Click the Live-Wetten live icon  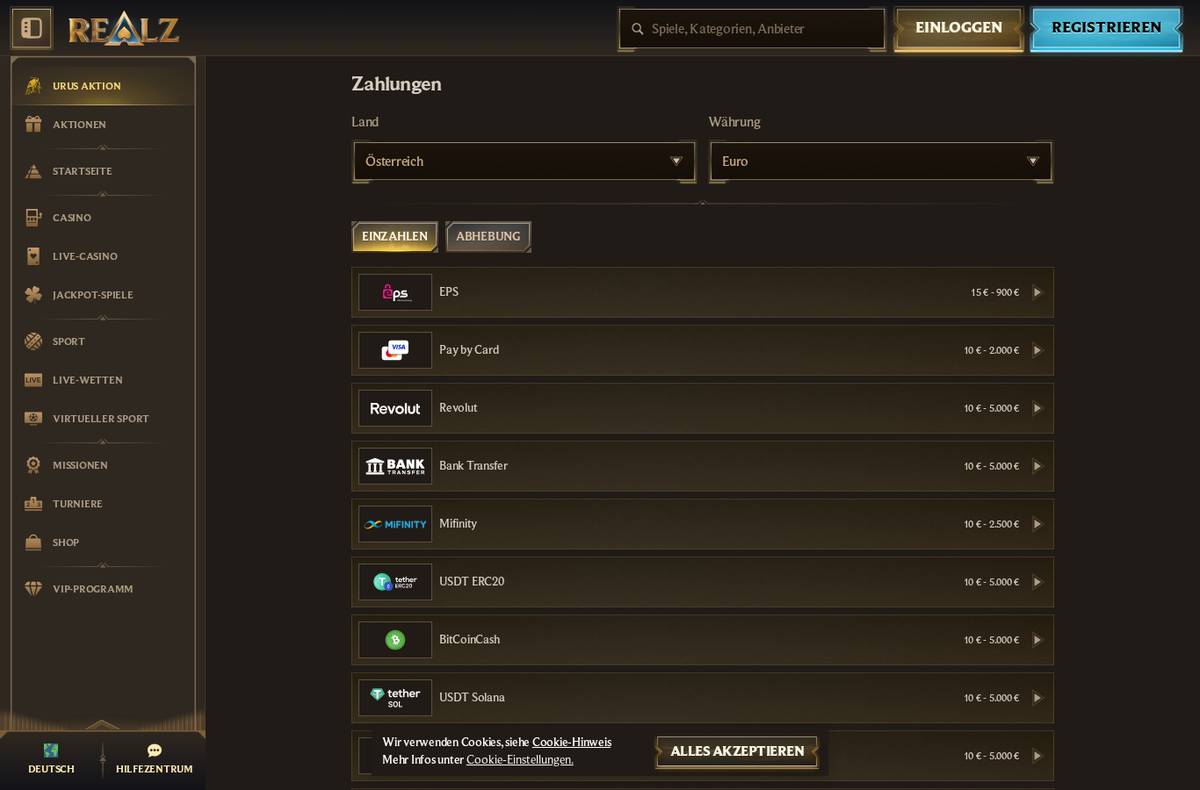33,380
